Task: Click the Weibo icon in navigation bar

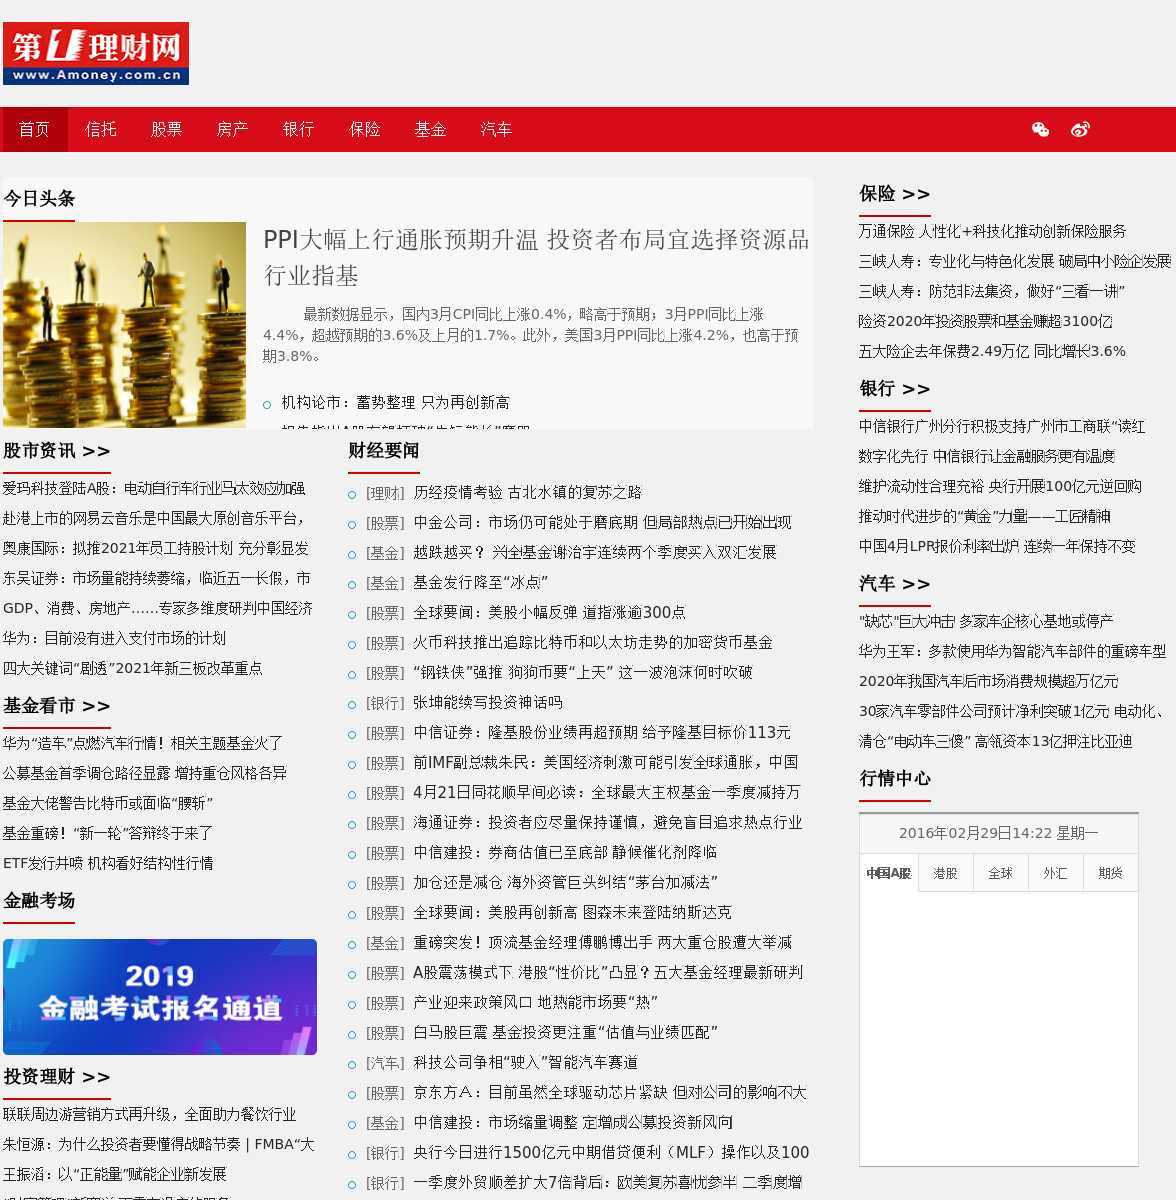Action: (x=1080, y=129)
